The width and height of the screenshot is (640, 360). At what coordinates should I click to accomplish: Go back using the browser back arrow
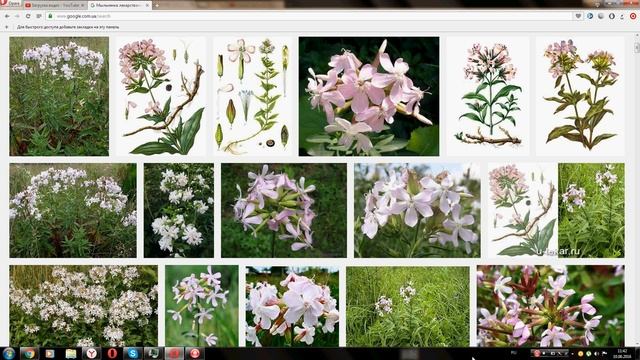(7, 16)
